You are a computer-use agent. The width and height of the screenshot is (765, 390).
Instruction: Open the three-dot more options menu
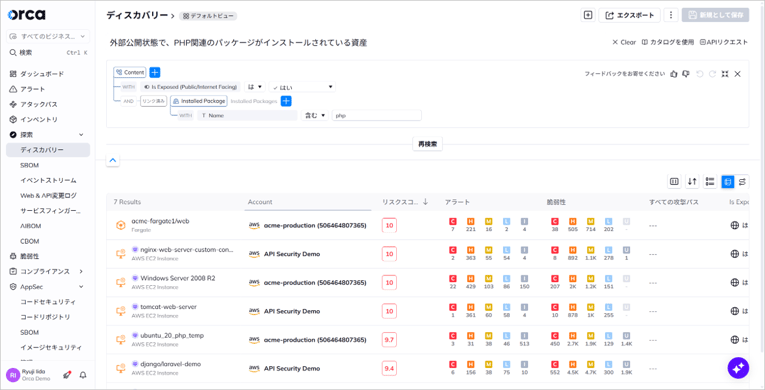[x=671, y=15]
